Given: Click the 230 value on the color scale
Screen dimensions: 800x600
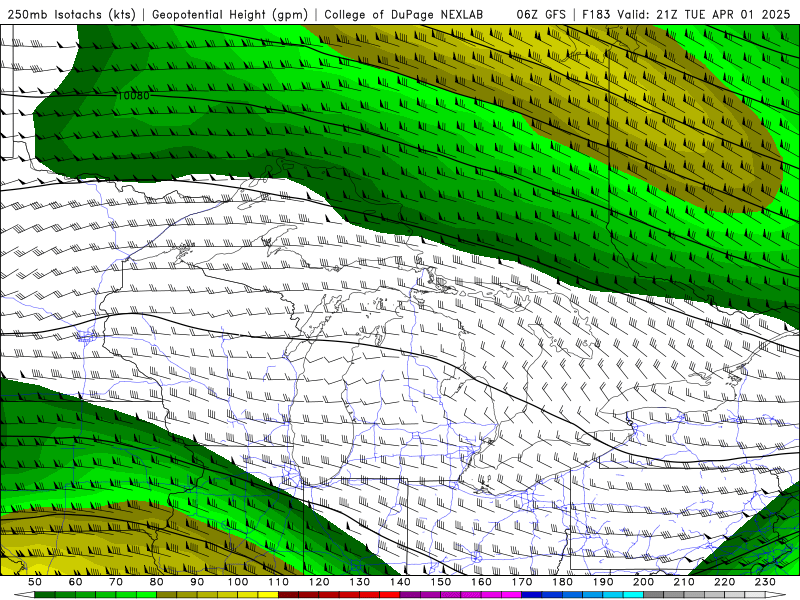Looking at the screenshot, I should tap(765, 582).
